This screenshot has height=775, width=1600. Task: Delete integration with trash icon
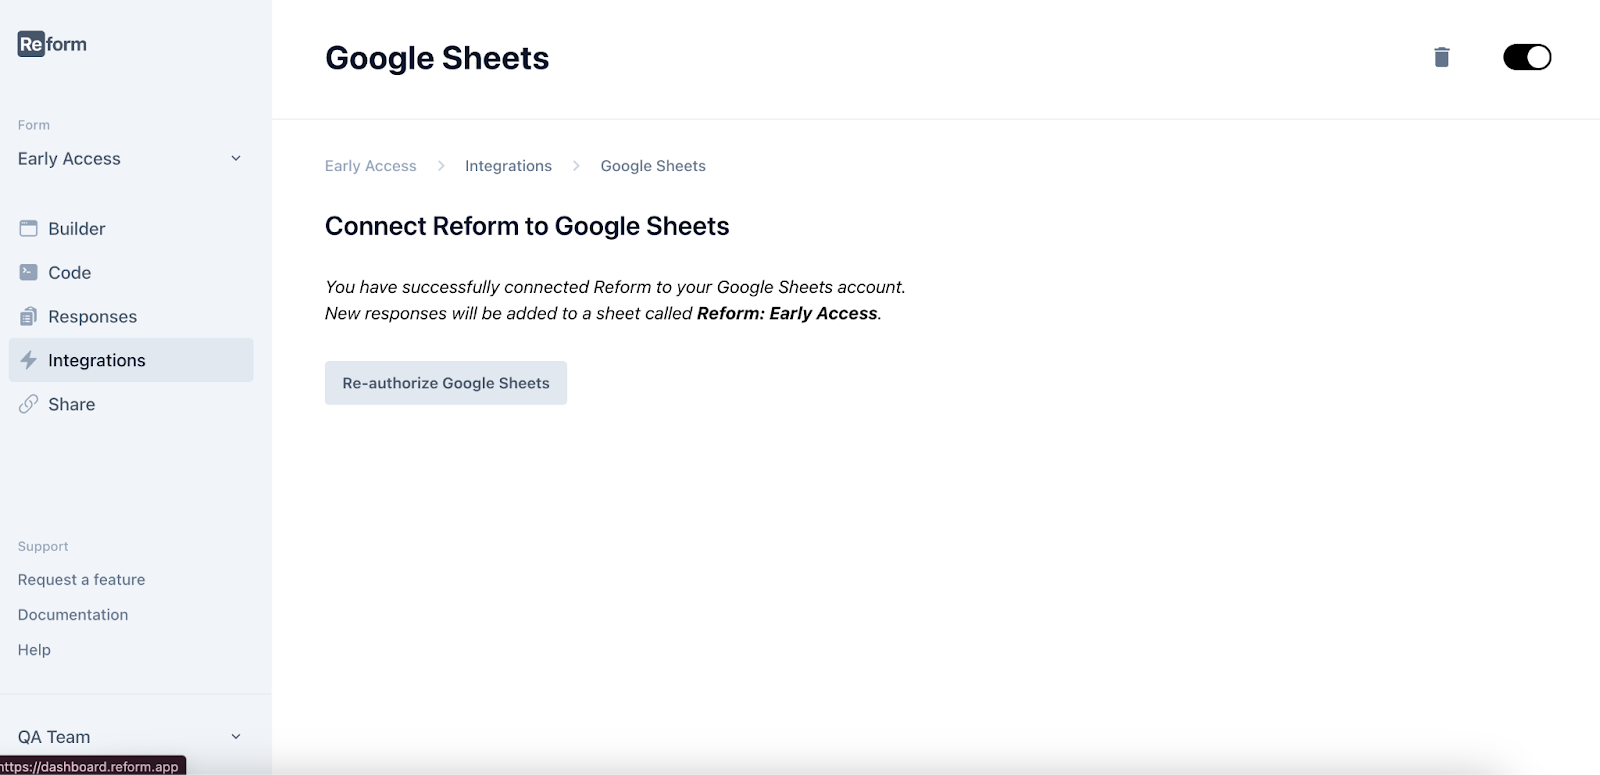[x=1442, y=57]
